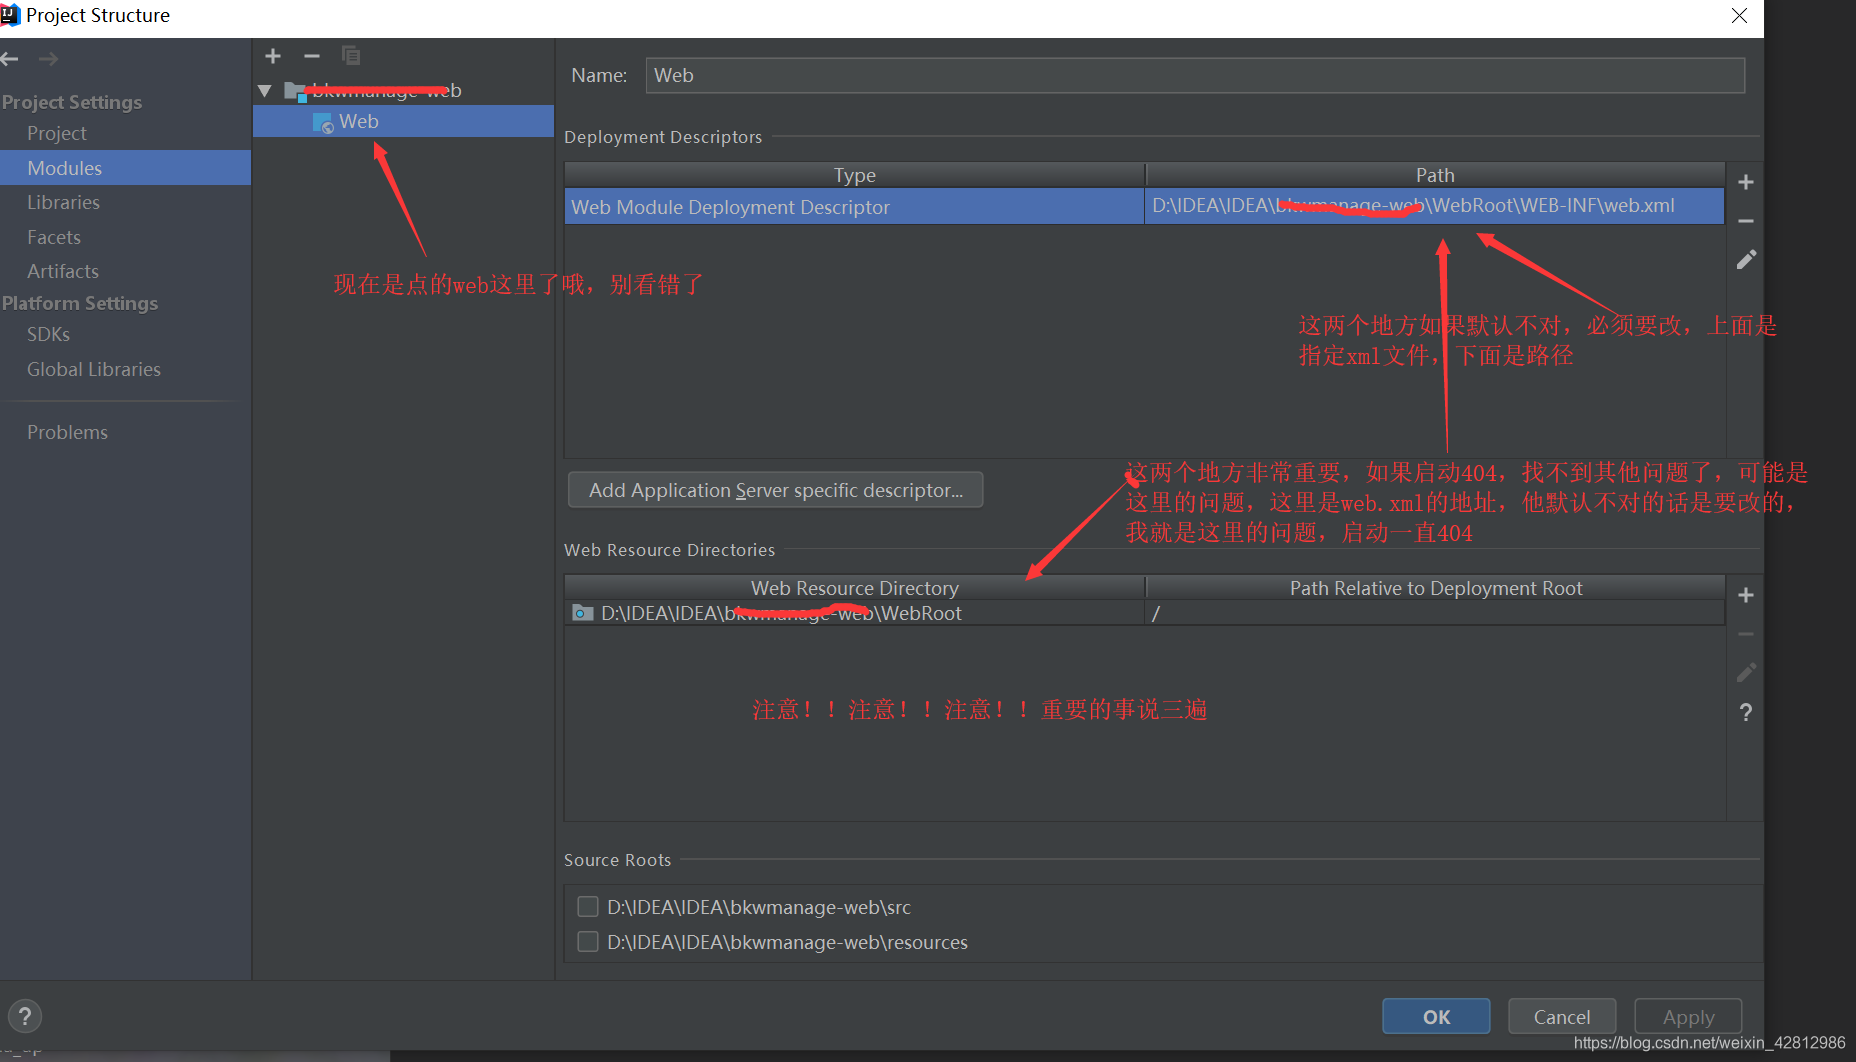Open SDKs platform settings
The image size is (1856, 1062).
[48, 334]
